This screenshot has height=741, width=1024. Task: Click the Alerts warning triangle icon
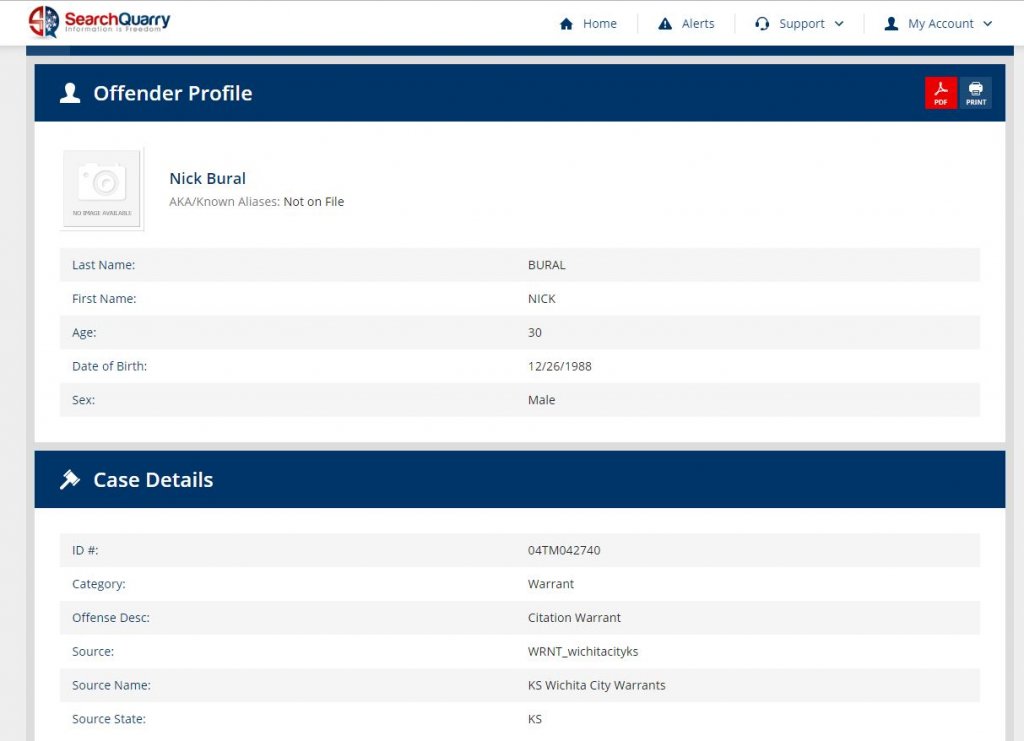tap(665, 24)
